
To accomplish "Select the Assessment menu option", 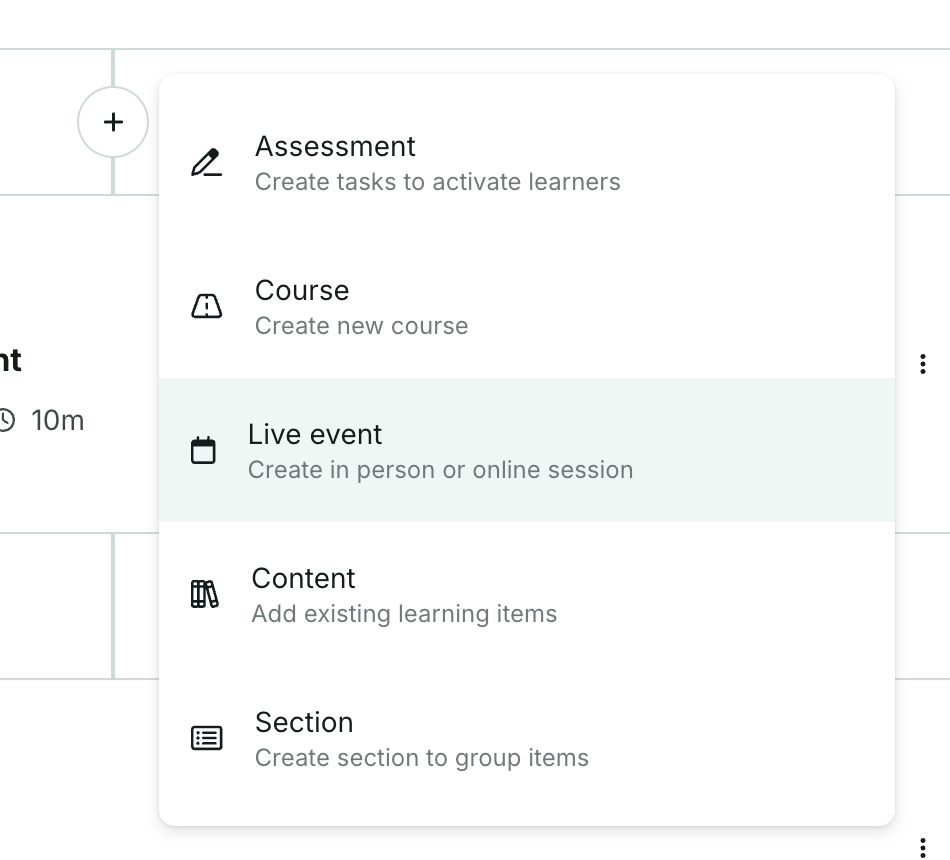I will 335,146.
